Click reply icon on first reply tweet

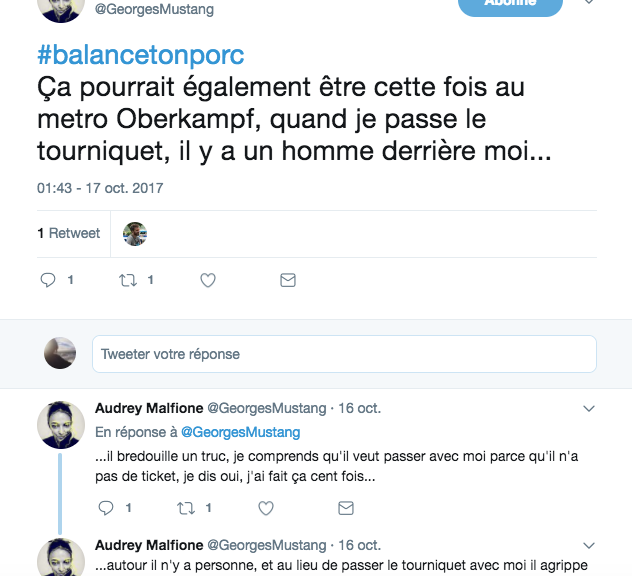pyautogui.click(x=106, y=509)
